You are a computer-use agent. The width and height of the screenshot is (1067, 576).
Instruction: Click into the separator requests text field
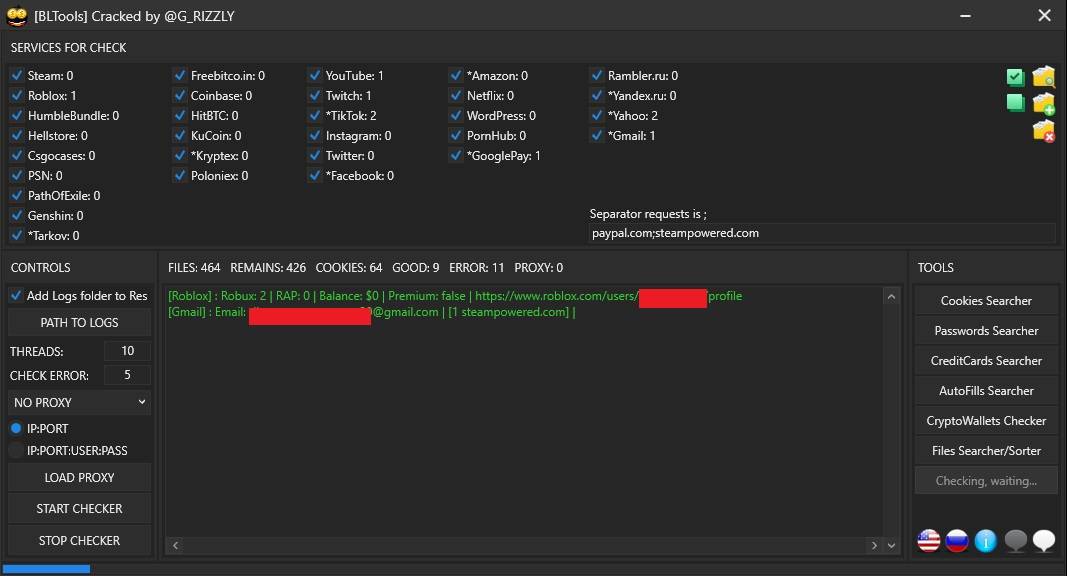coord(822,233)
